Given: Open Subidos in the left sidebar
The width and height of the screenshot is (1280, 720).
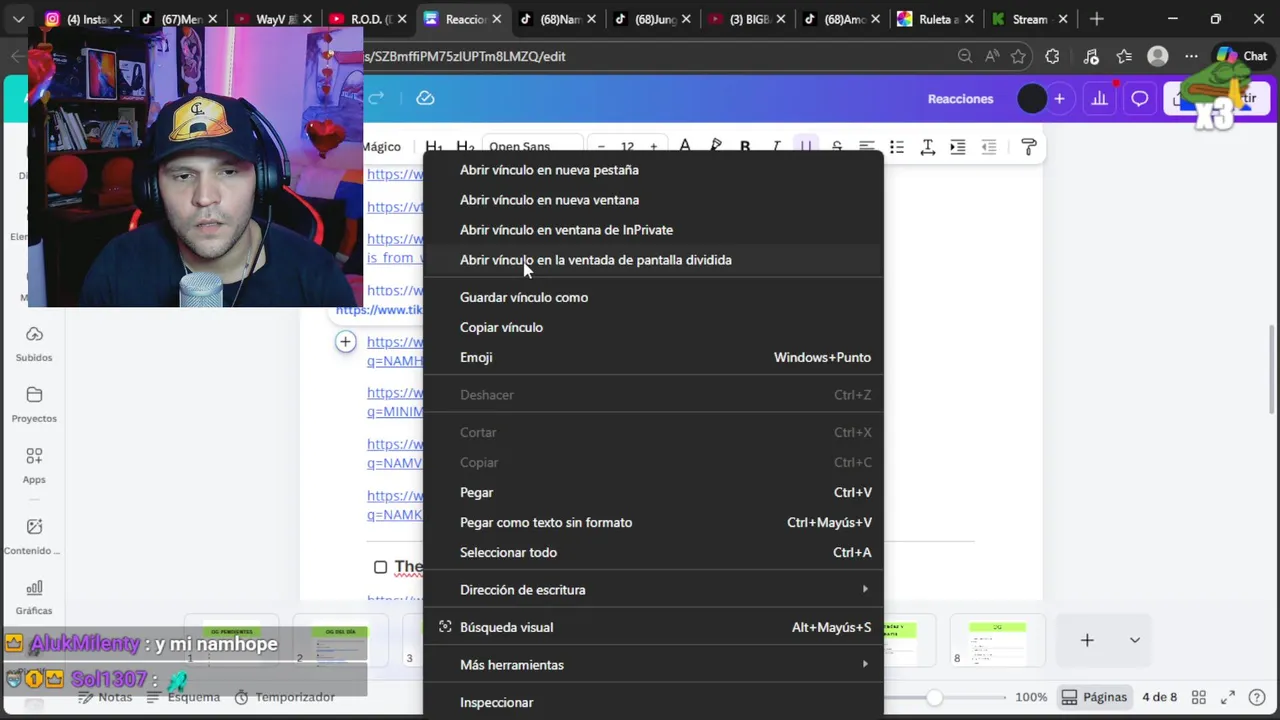Looking at the screenshot, I should coord(34,343).
